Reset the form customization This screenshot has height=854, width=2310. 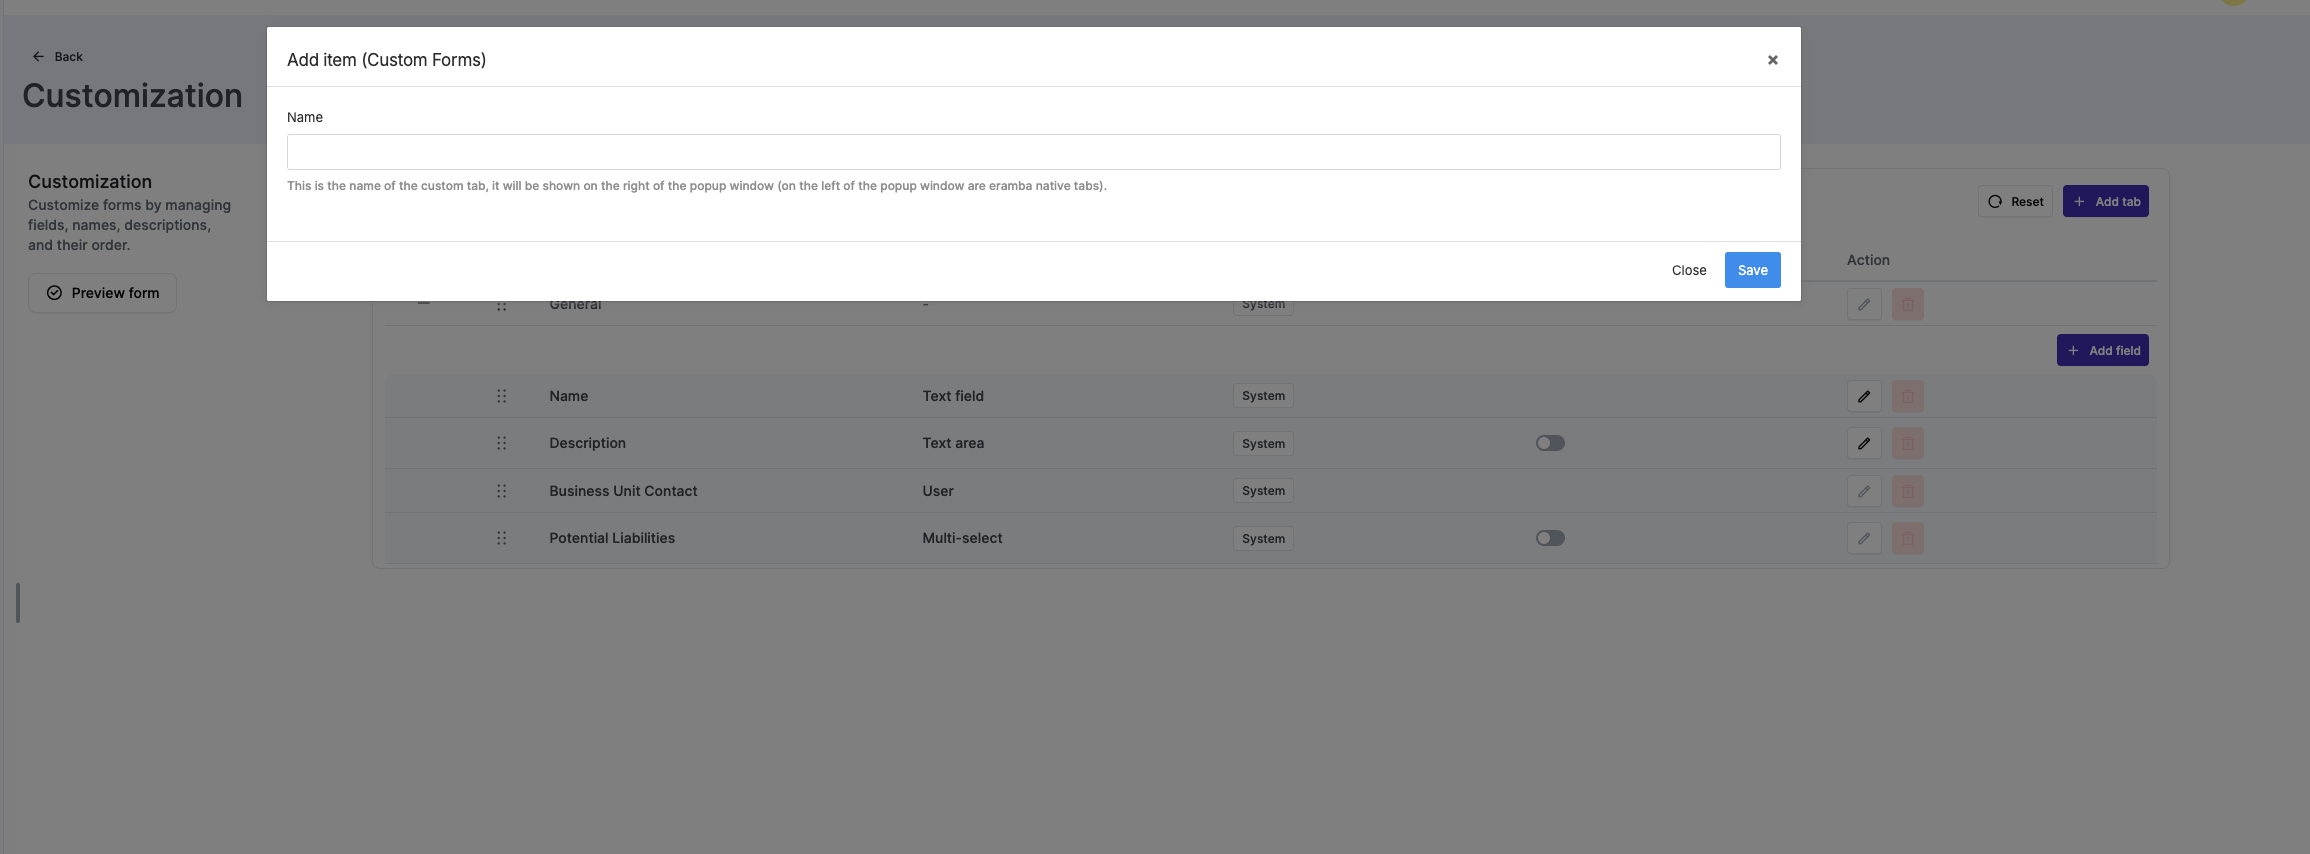(2015, 201)
